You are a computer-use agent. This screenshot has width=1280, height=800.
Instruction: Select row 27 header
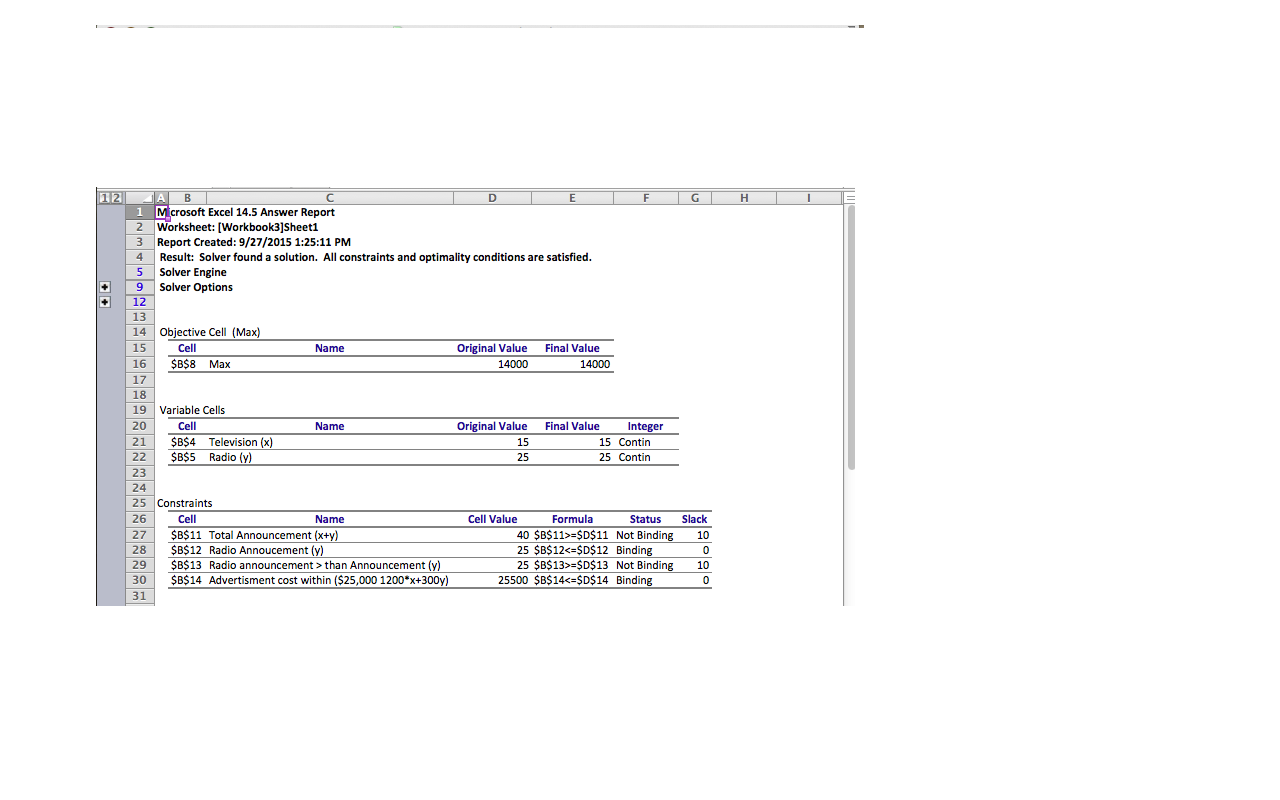point(140,535)
